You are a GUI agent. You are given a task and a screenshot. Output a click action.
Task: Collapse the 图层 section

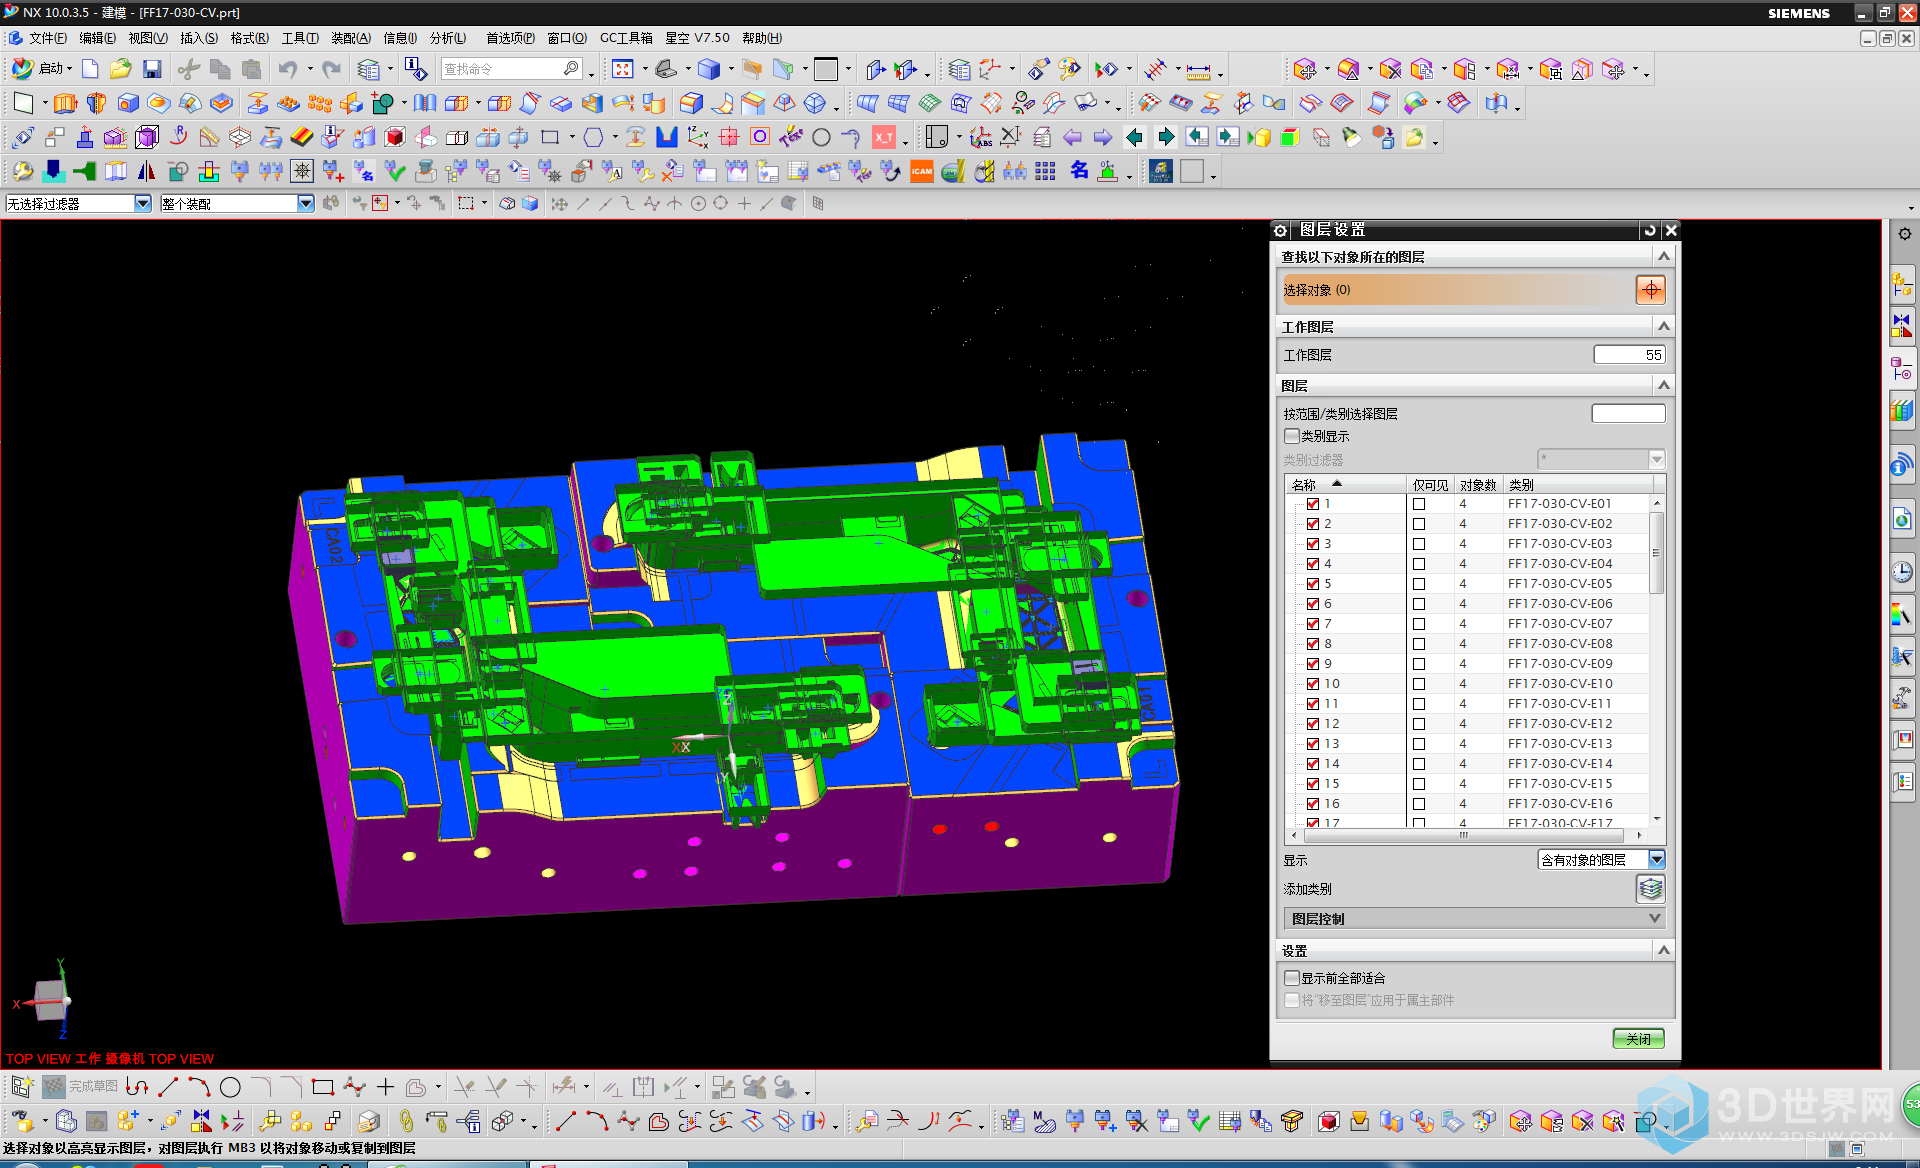pyautogui.click(x=1664, y=386)
